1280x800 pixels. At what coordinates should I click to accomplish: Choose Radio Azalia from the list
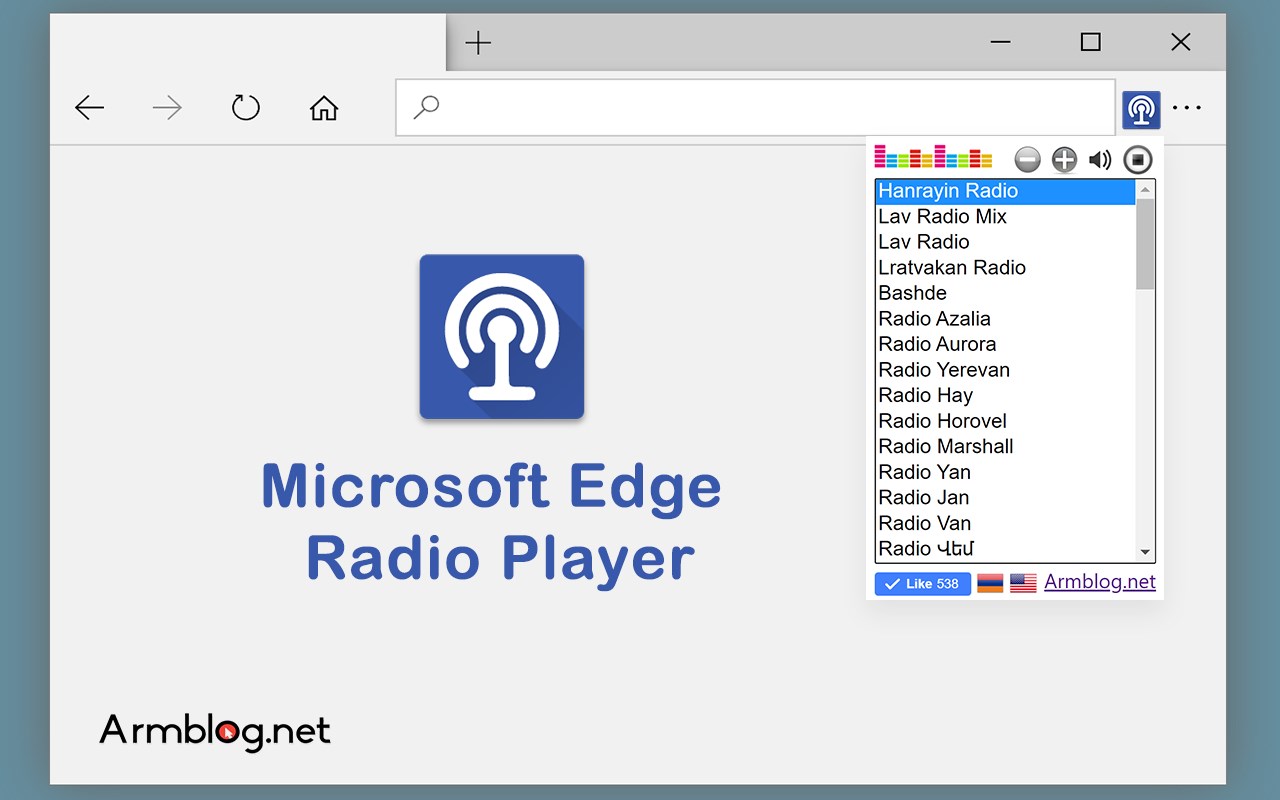pos(1005,319)
